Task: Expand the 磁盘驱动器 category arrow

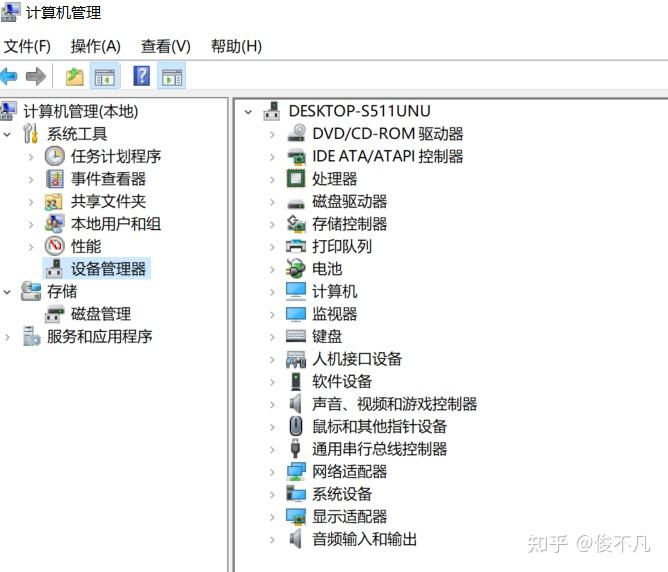Action: pos(272,202)
